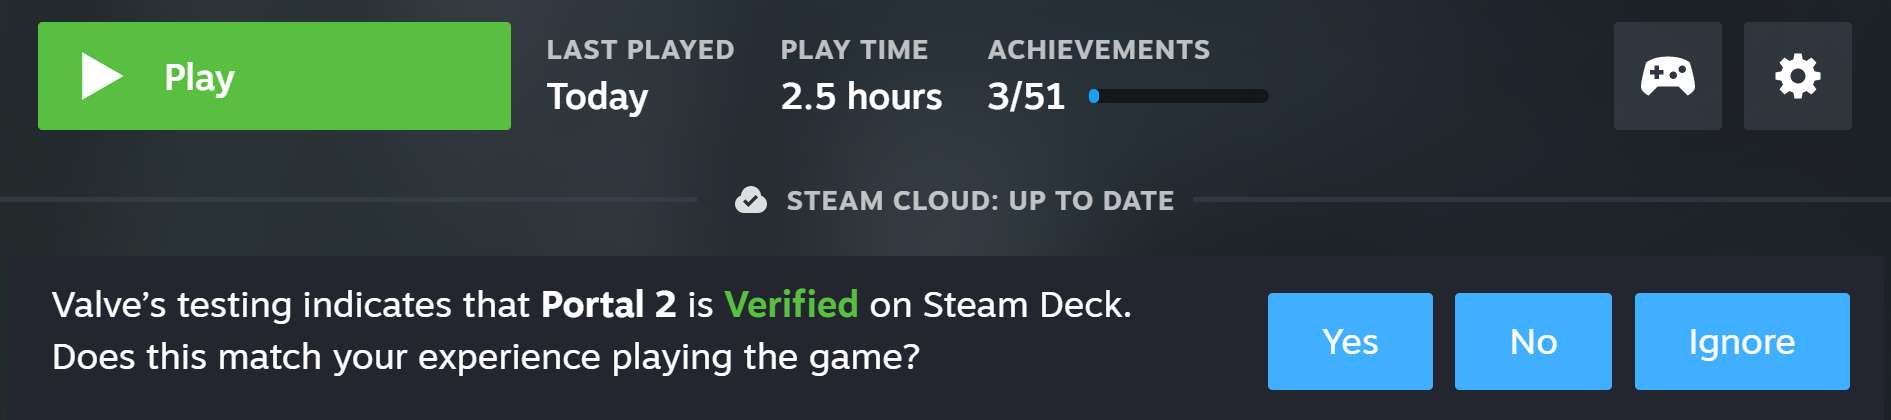Click the Play Time label
The width and height of the screenshot is (1891, 420).
click(854, 50)
